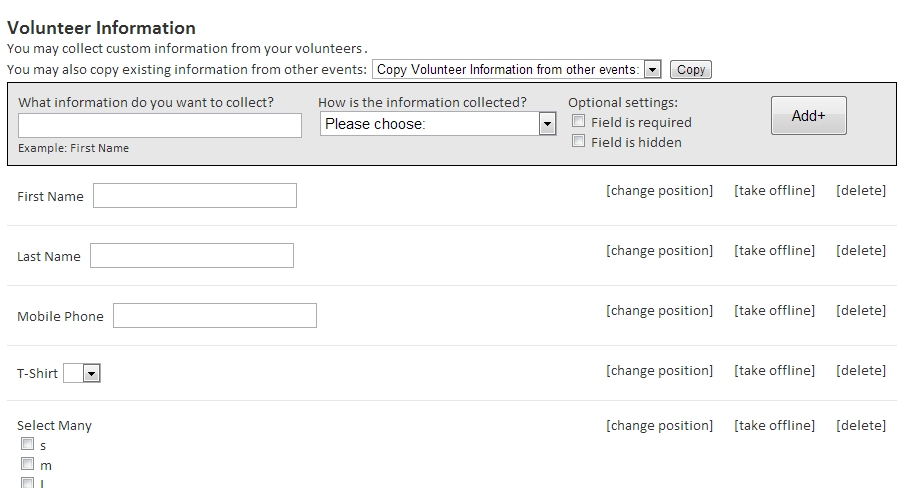
Task: Click into 'What information do you want to collect' field
Action: 160,125
